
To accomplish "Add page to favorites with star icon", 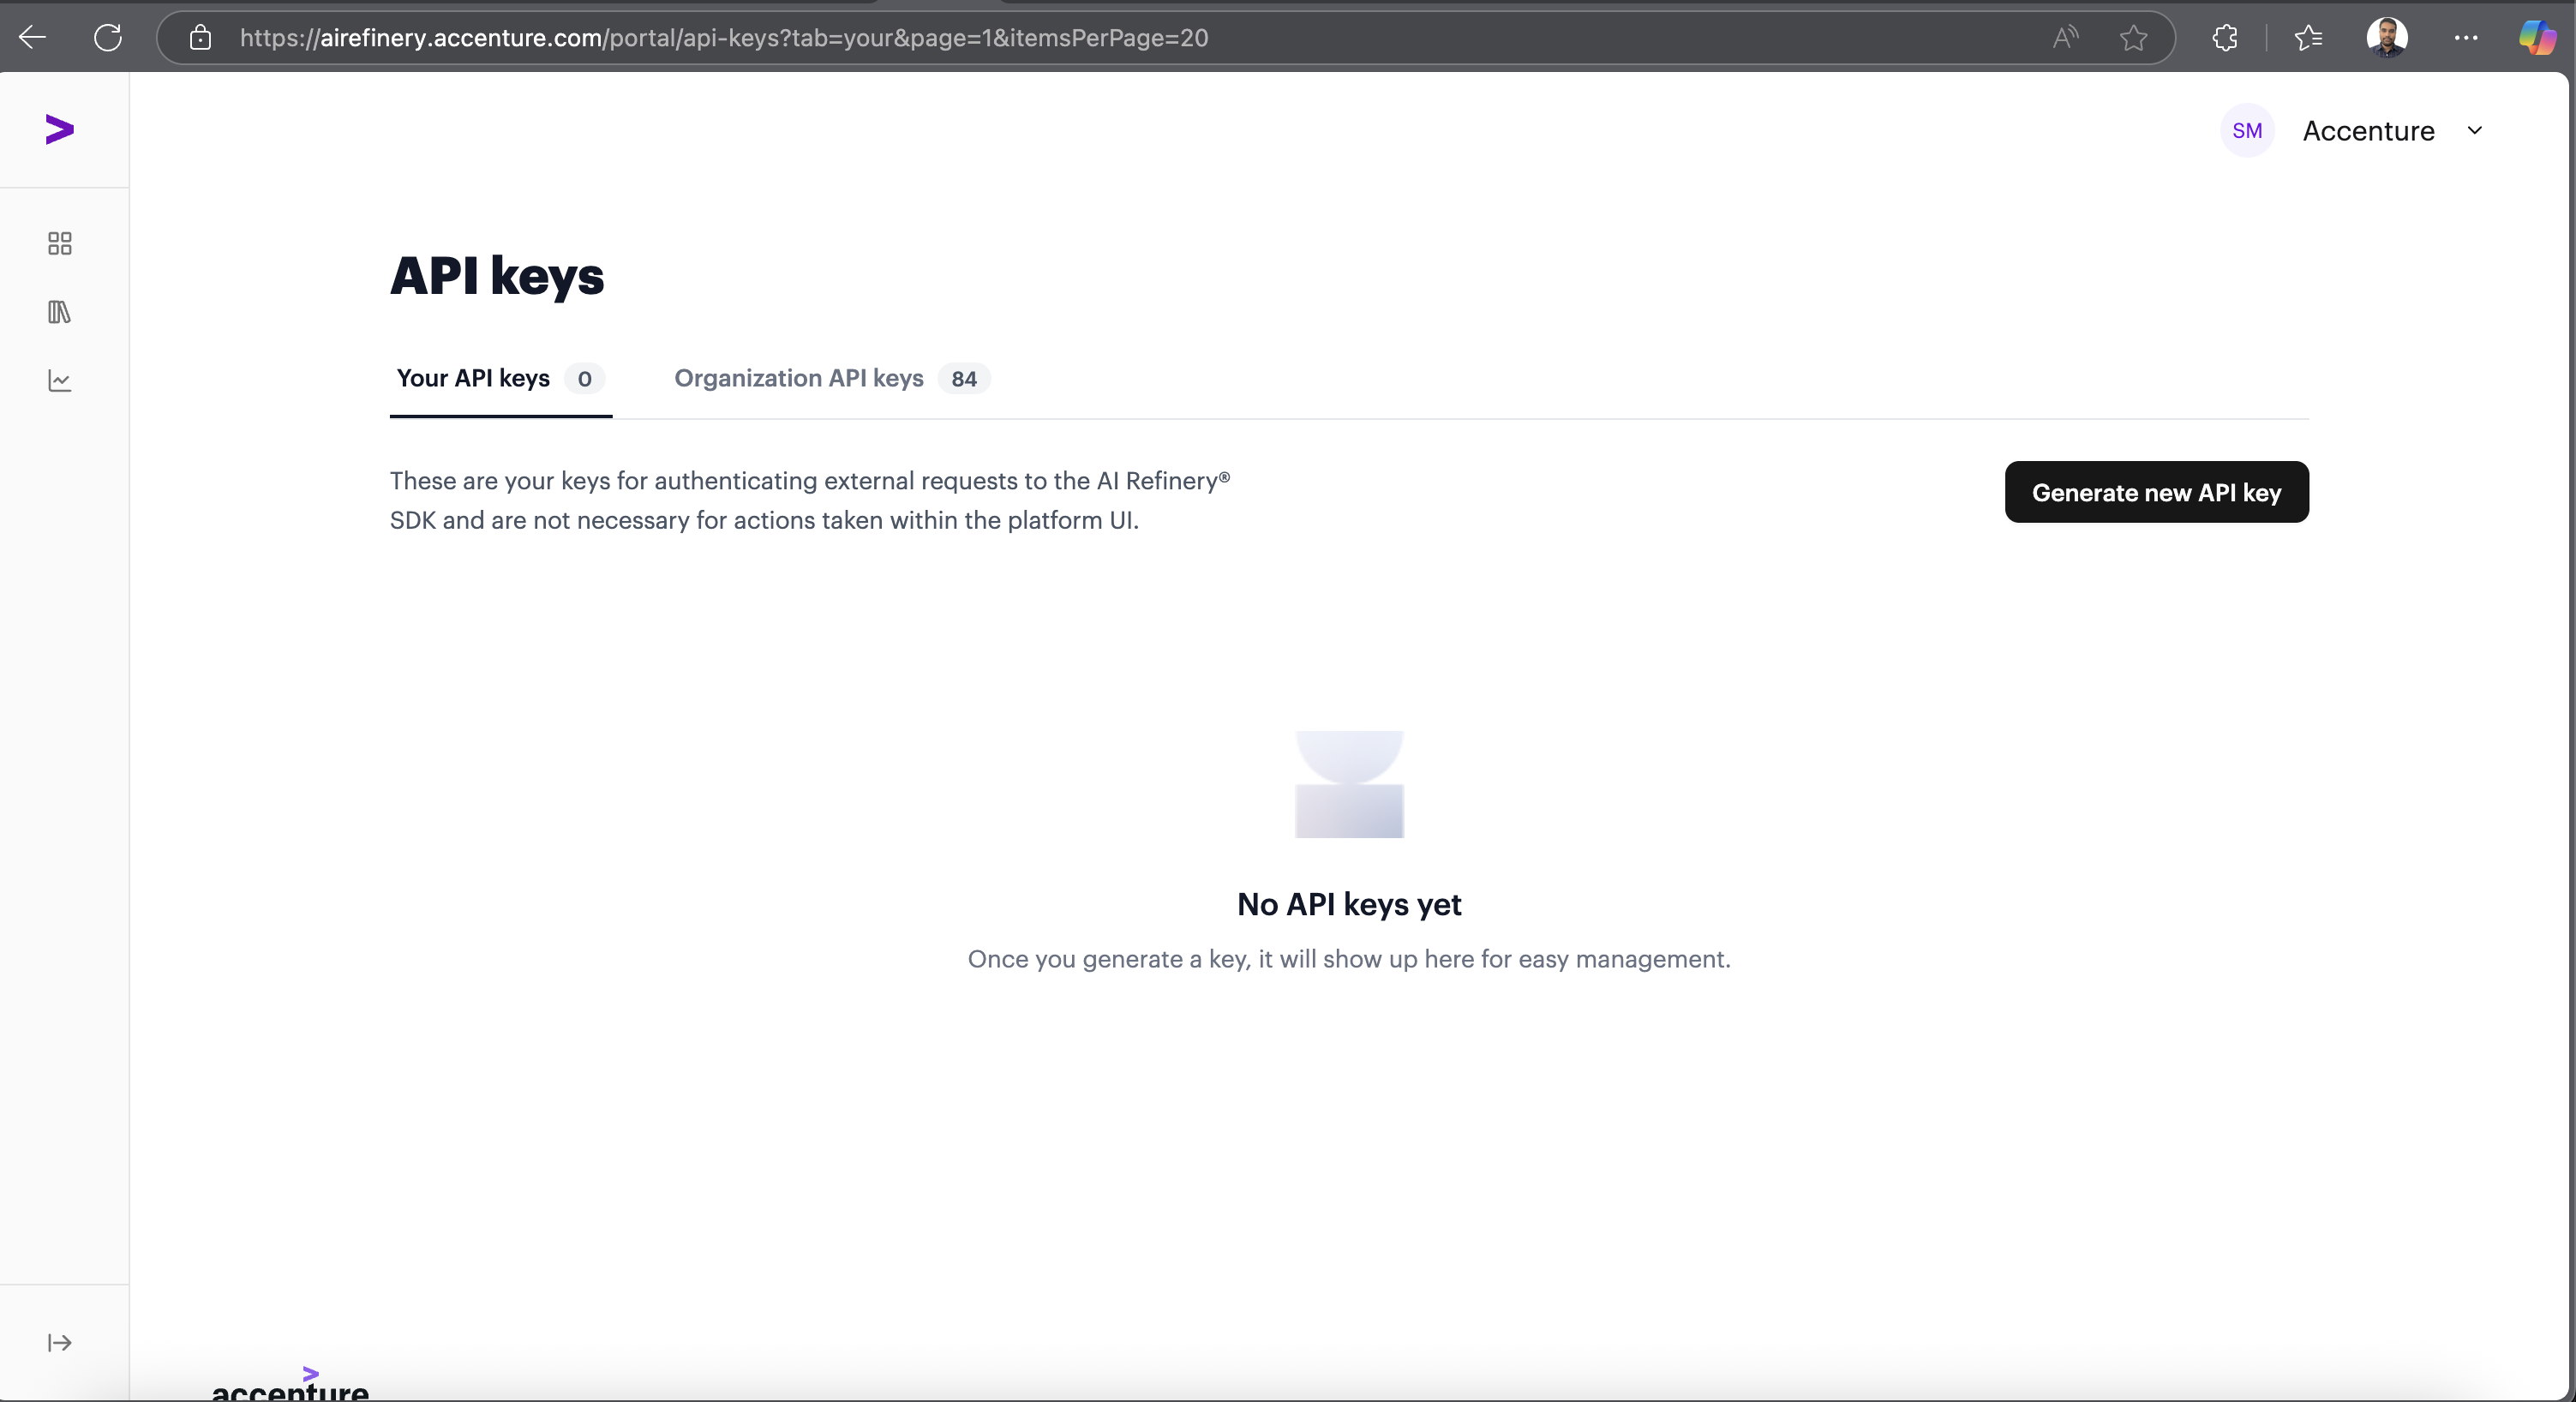I will click(2133, 38).
